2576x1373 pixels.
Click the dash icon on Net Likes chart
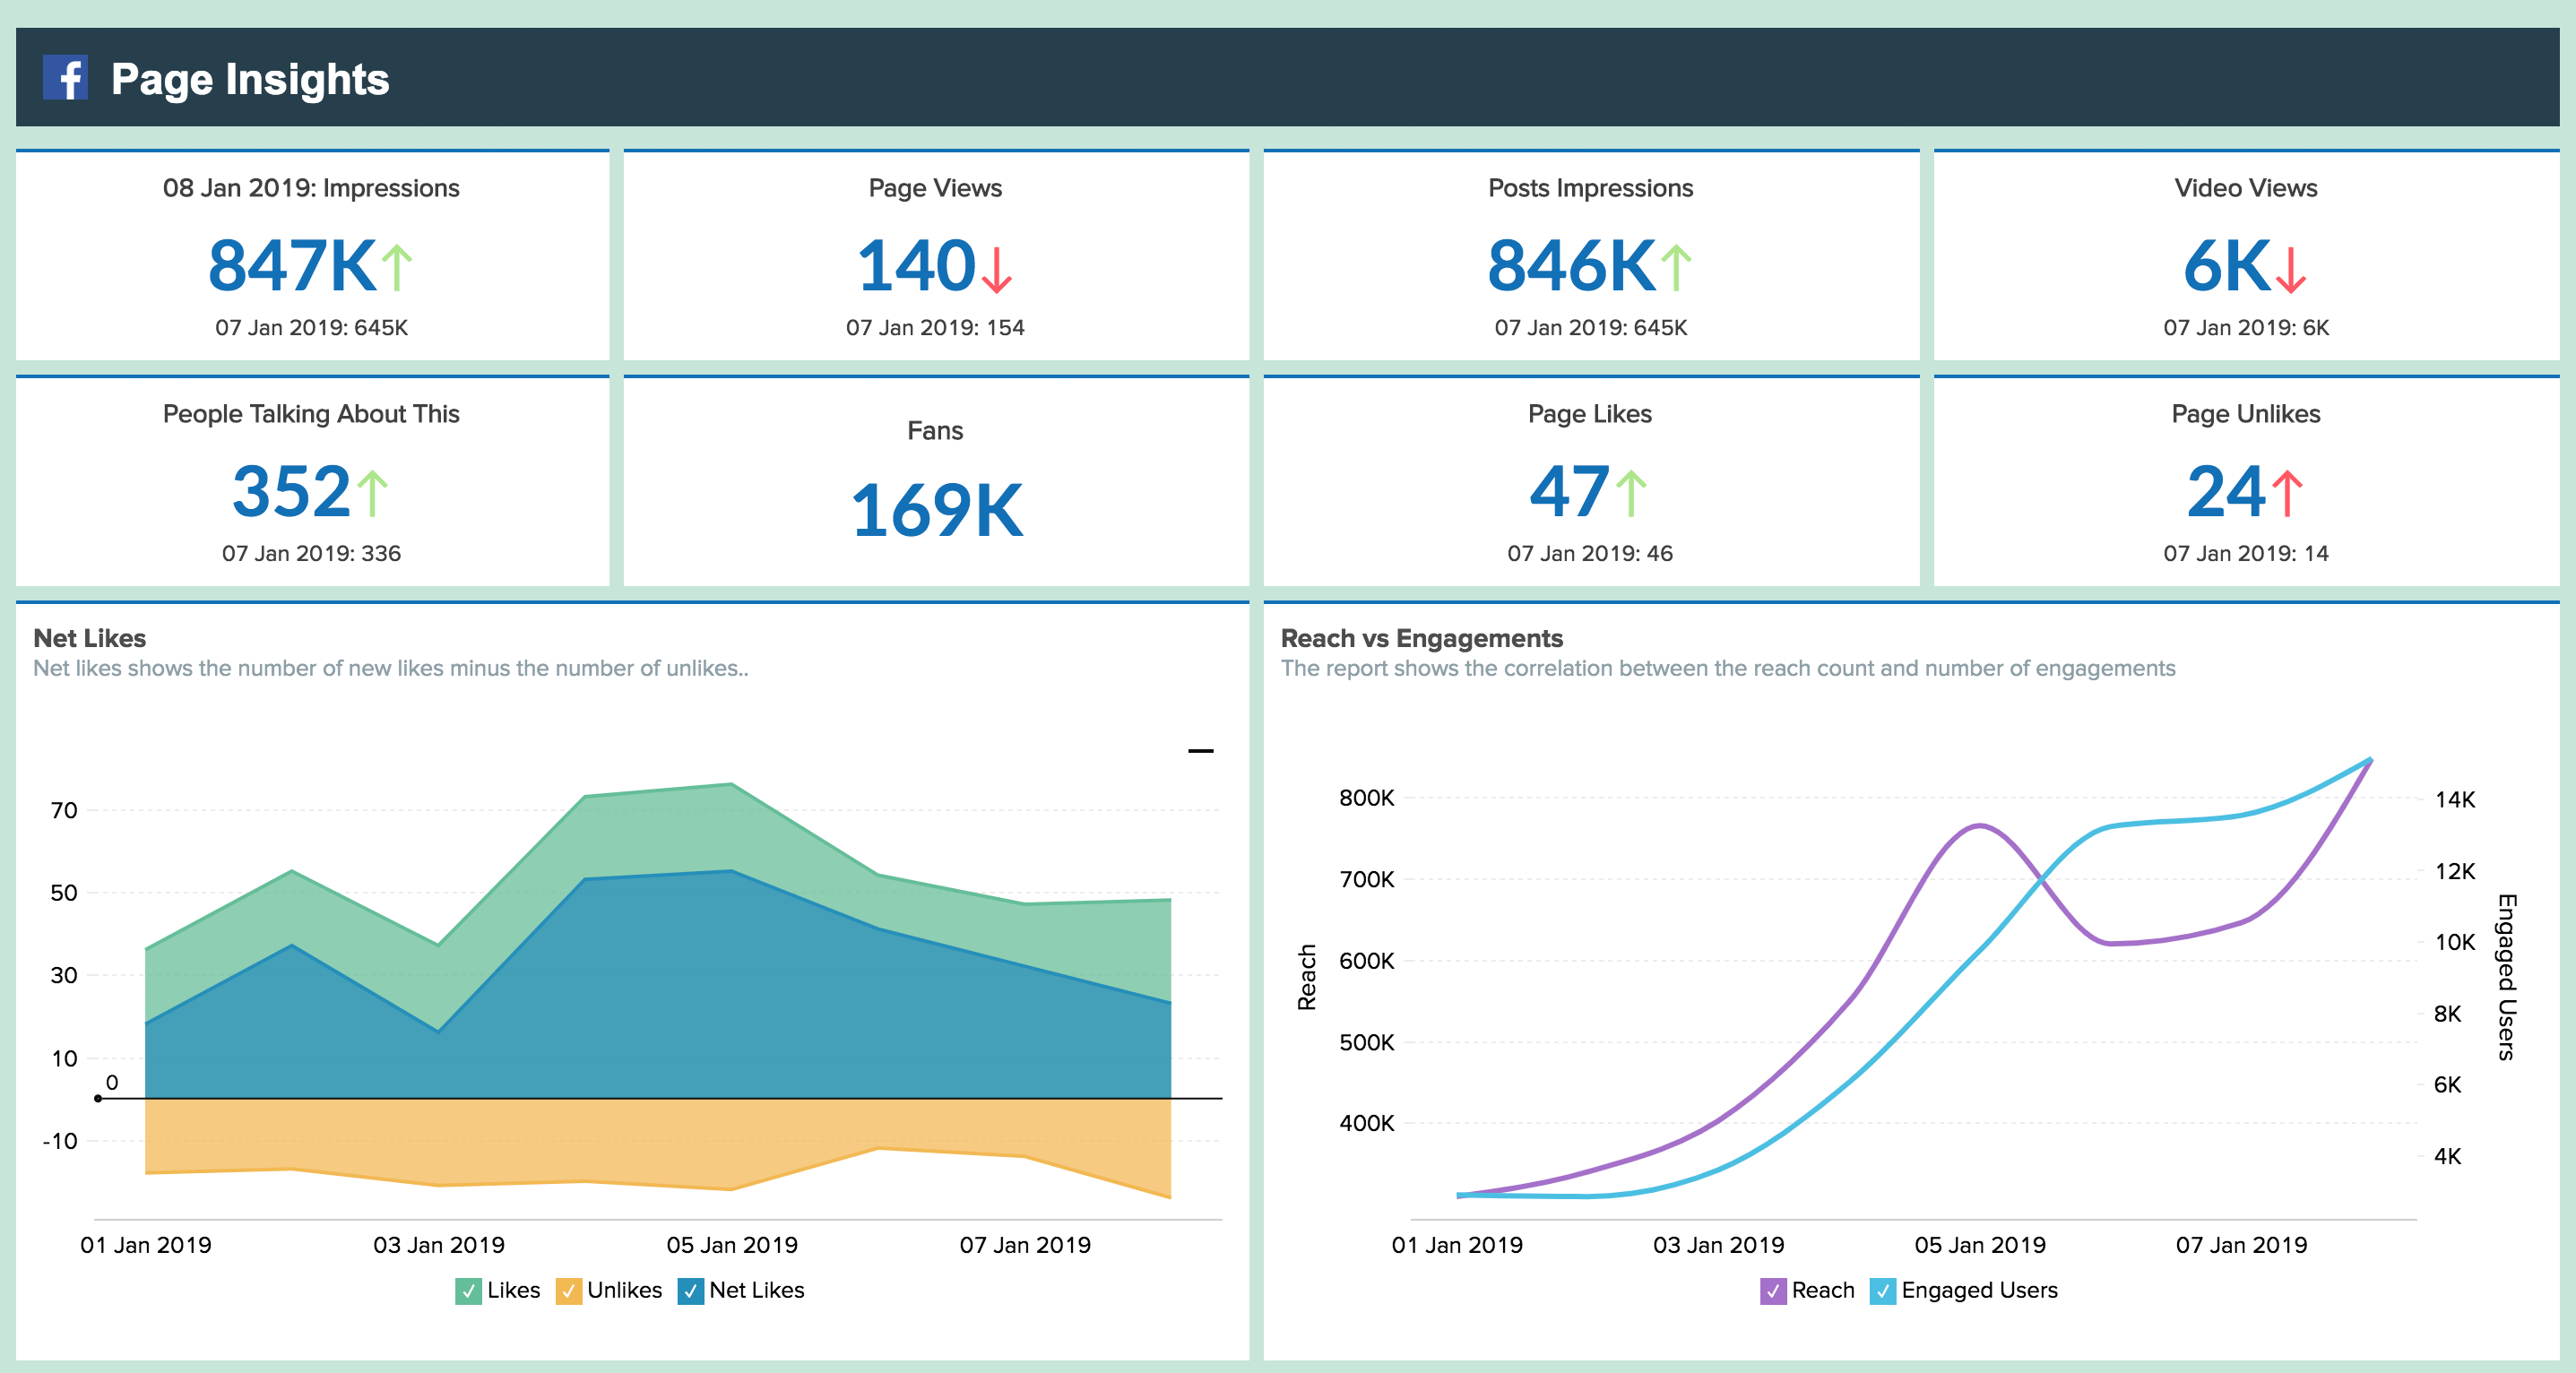[x=1201, y=749]
